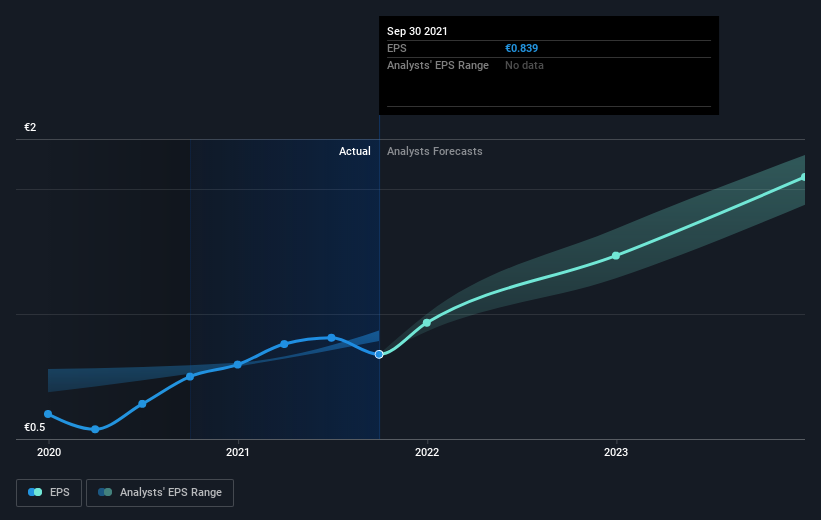Click the 2021 x-axis label
The height and width of the screenshot is (520, 821).
tap(238, 452)
